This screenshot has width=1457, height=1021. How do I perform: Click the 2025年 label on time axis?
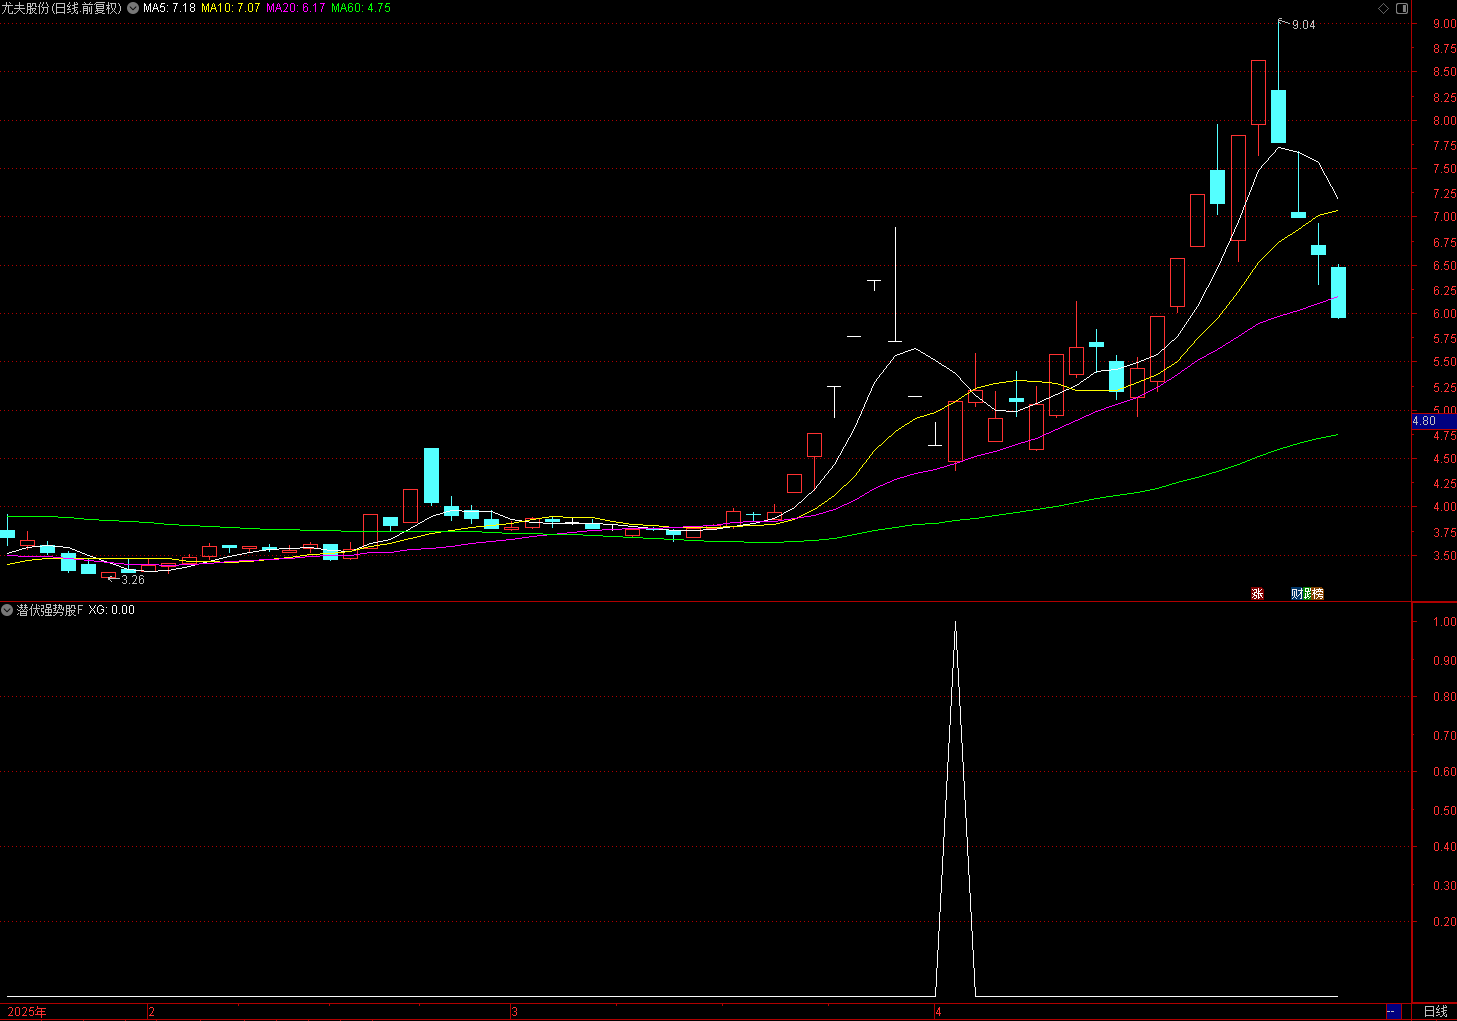(x=27, y=1012)
